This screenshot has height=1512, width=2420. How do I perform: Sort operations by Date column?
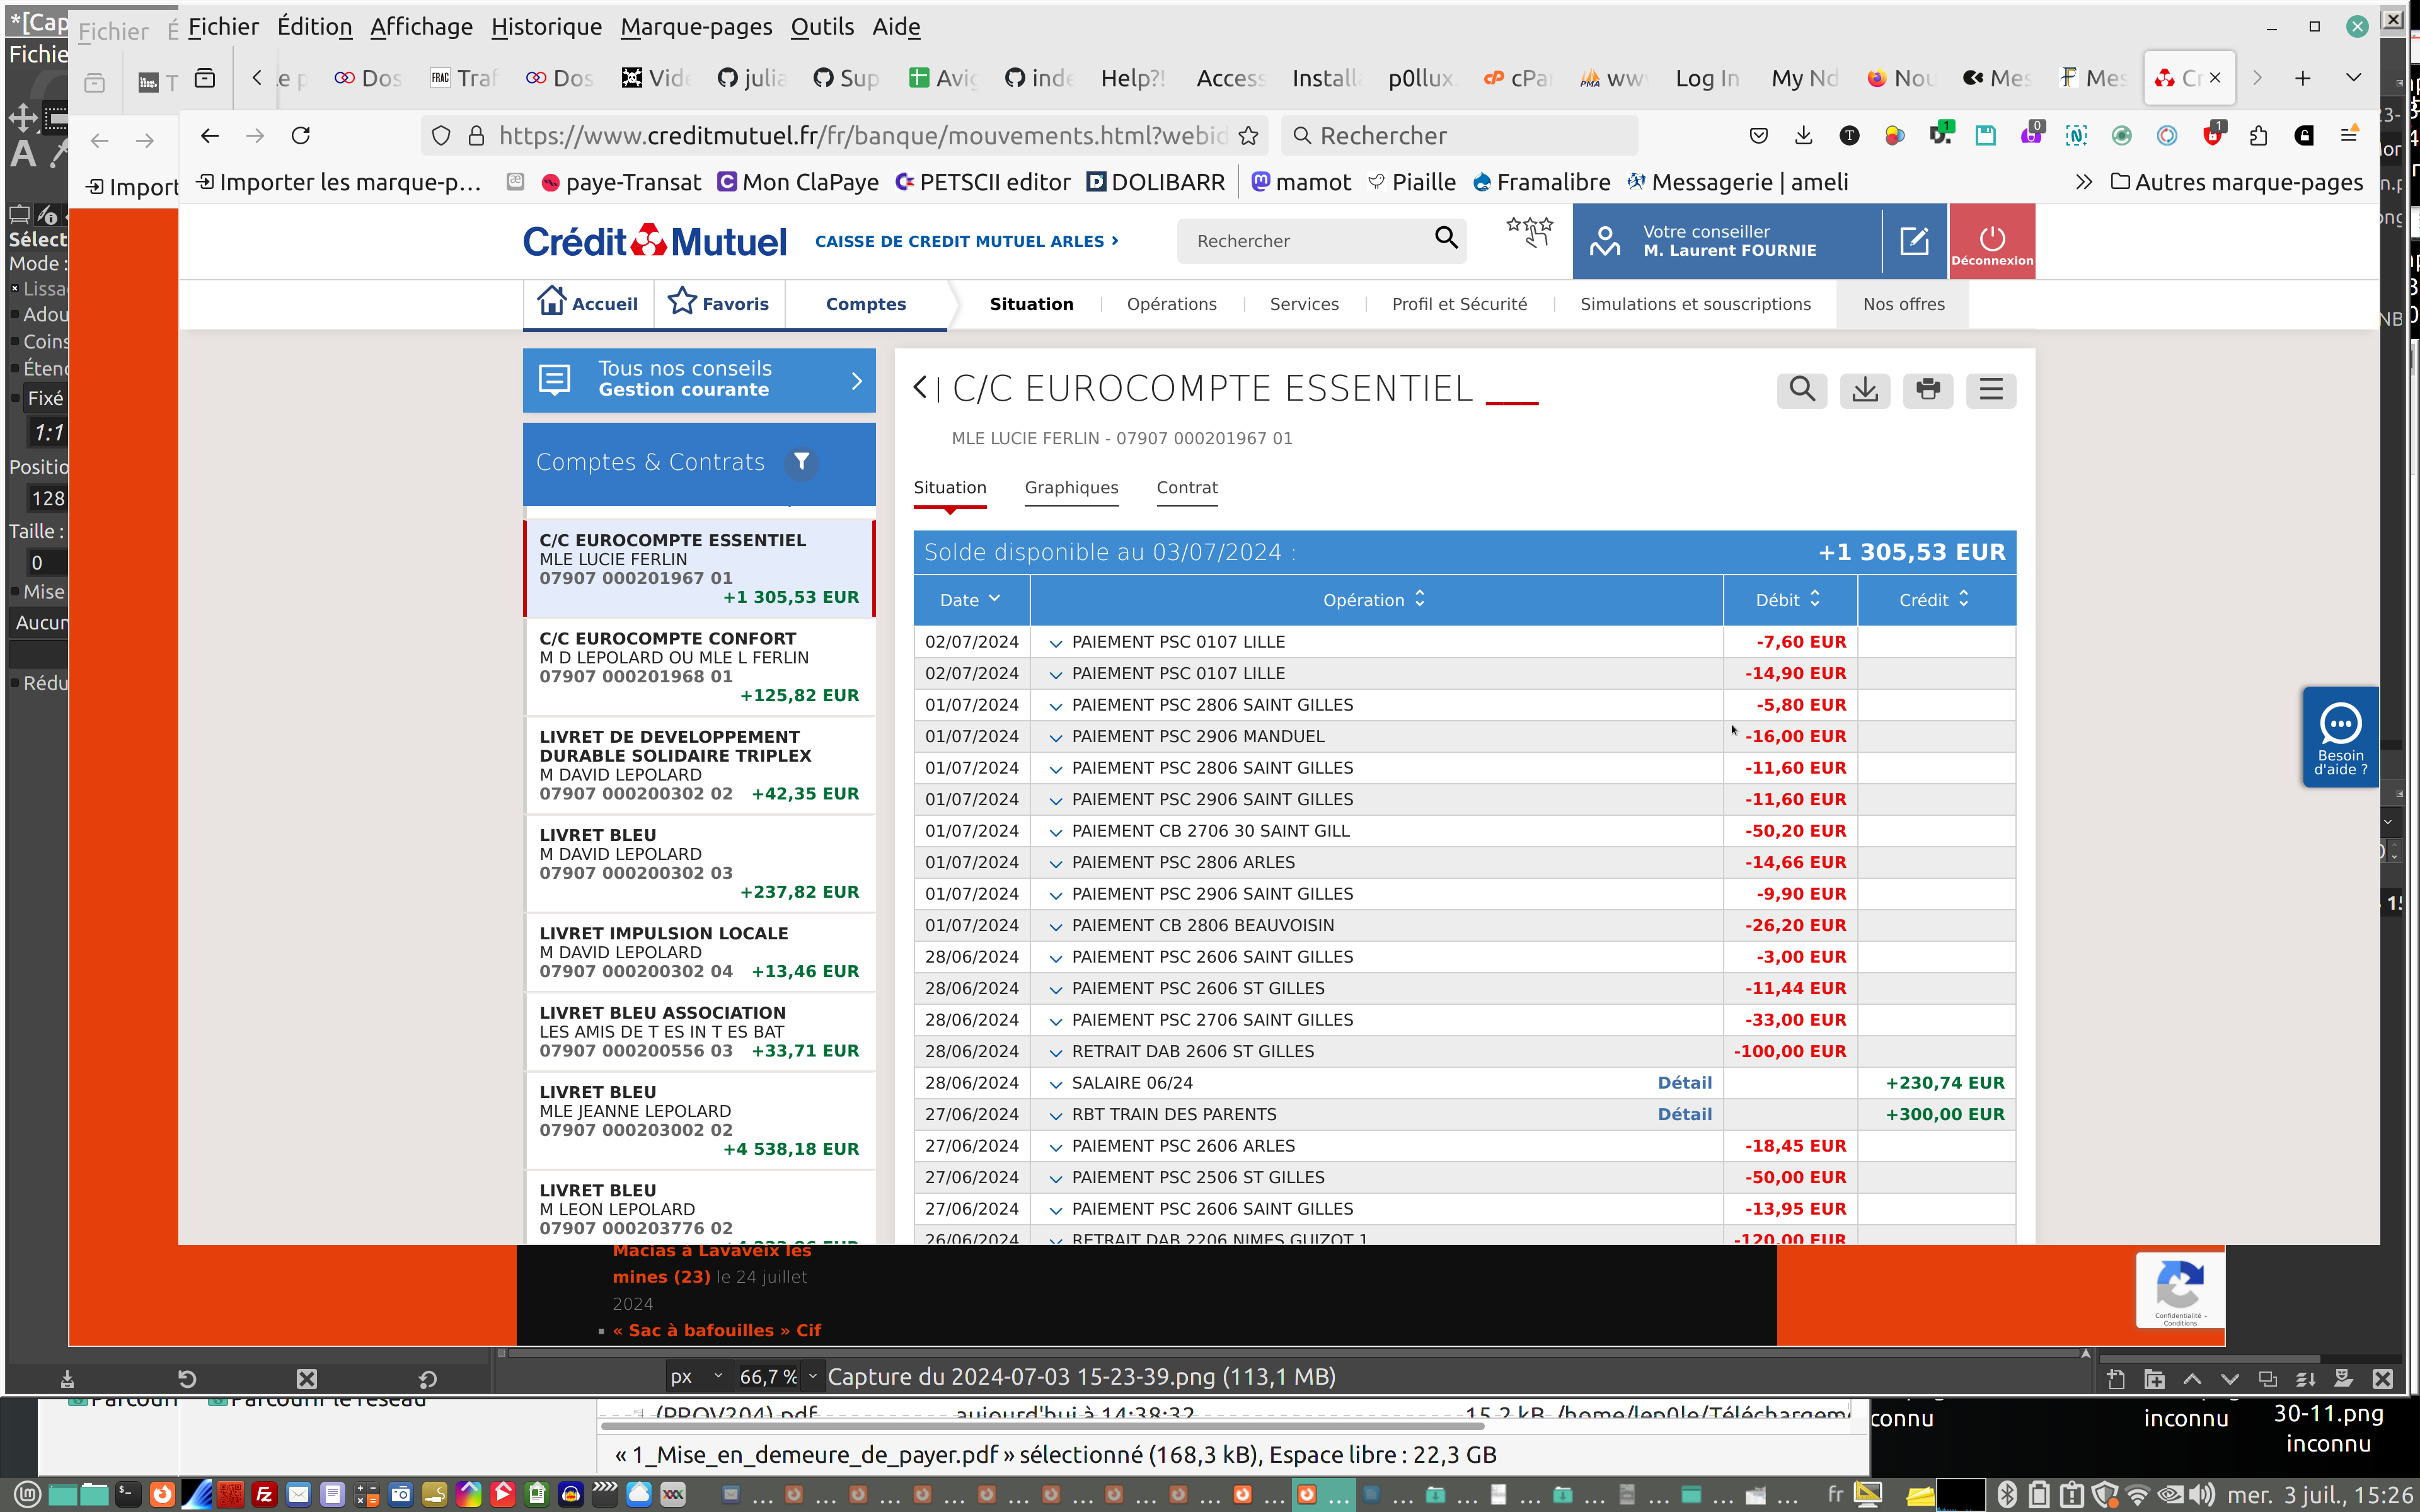pyautogui.click(x=969, y=600)
